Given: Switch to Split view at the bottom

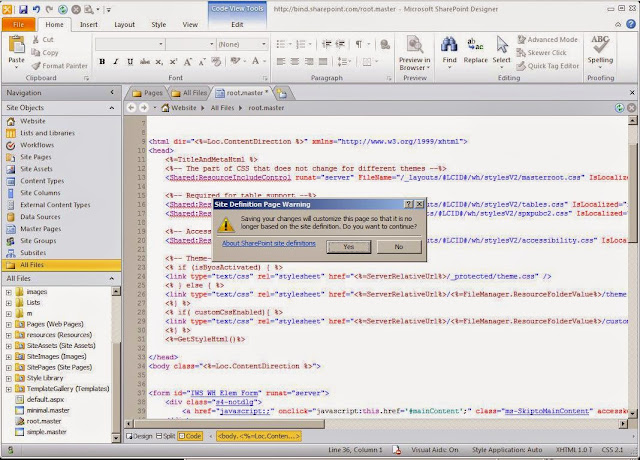Looking at the screenshot, I should coord(165,436).
